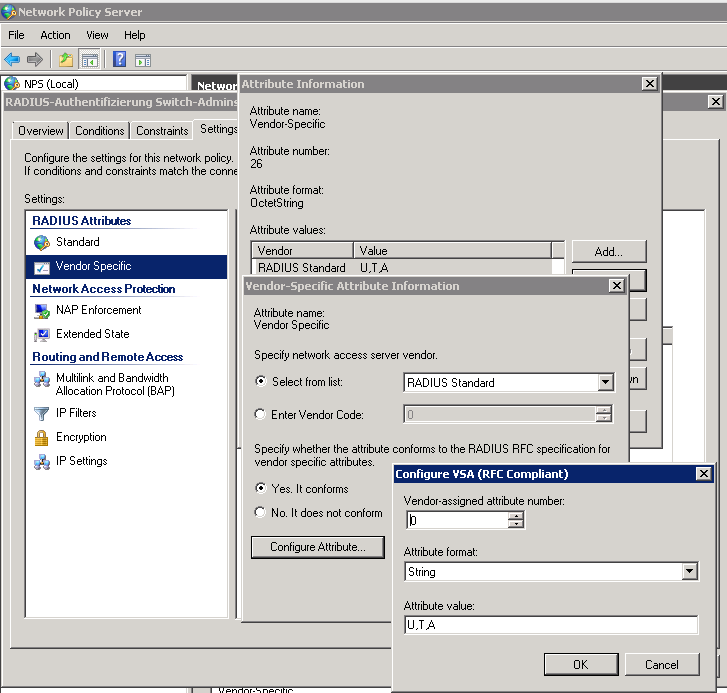Click Cancel in Configure VSA dialog

[x=662, y=664]
